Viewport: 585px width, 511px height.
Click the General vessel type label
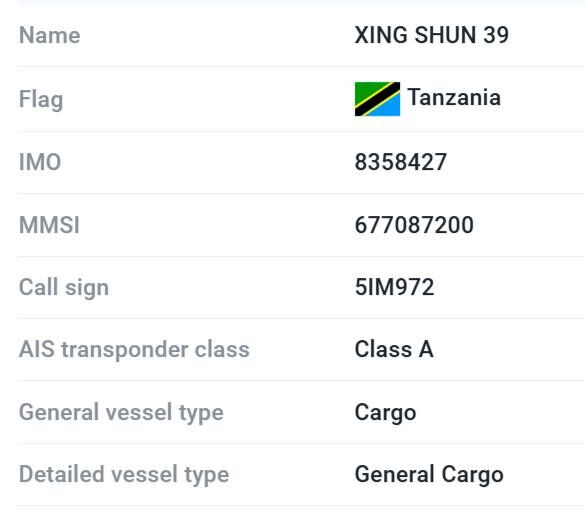(x=121, y=413)
